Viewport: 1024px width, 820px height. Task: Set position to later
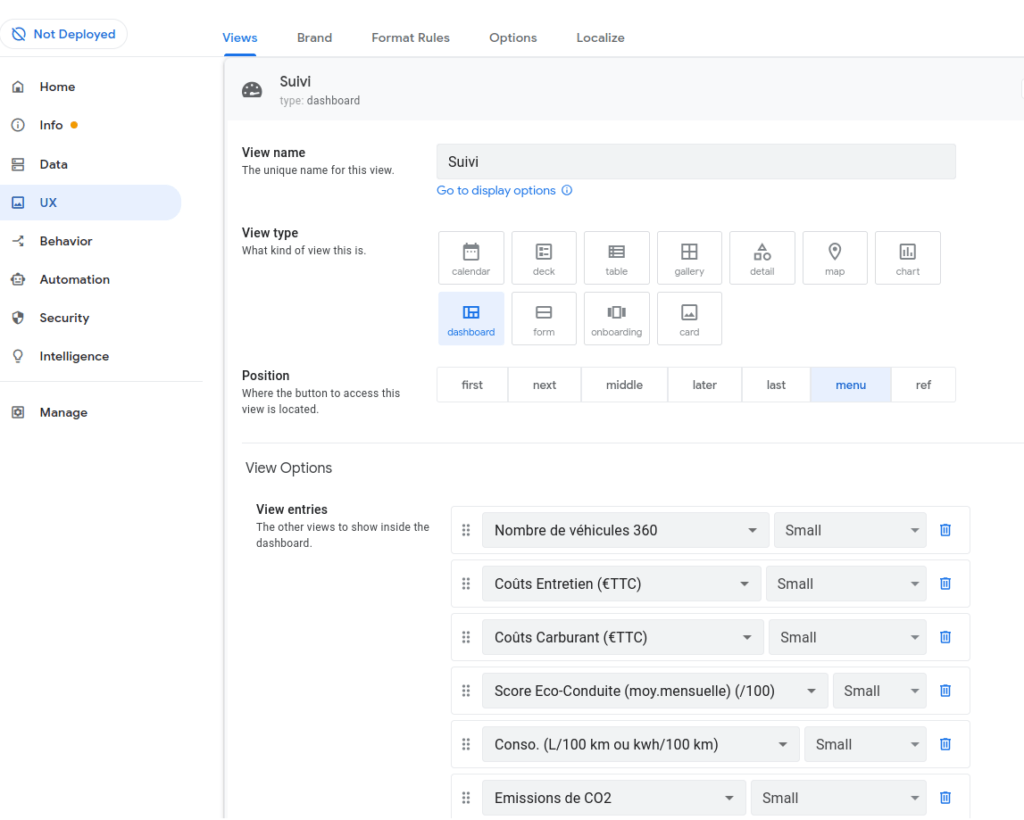[705, 385]
